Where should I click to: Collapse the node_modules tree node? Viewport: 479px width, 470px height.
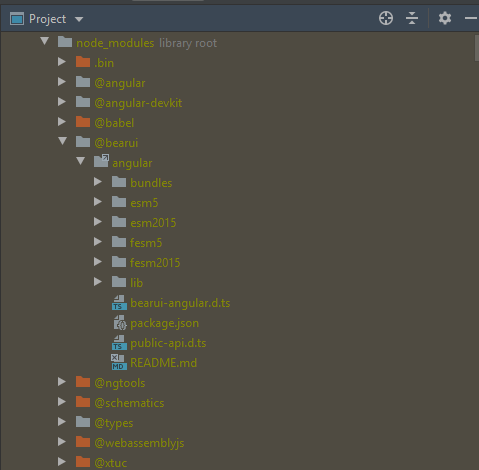pos(45,41)
